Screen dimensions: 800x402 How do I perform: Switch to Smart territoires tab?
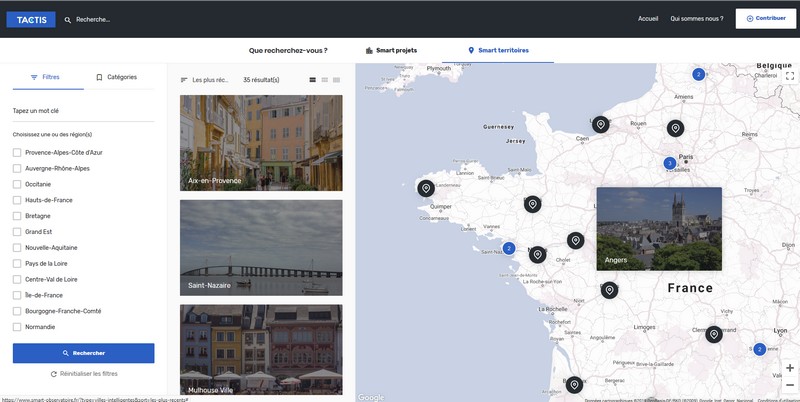click(498, 51)
